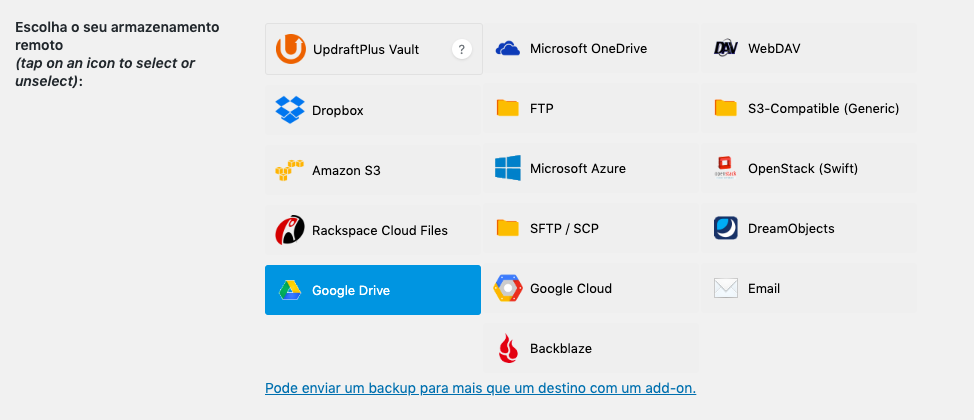
Task: Choose SFTP / SCP storage option
Action: point(591,228)
